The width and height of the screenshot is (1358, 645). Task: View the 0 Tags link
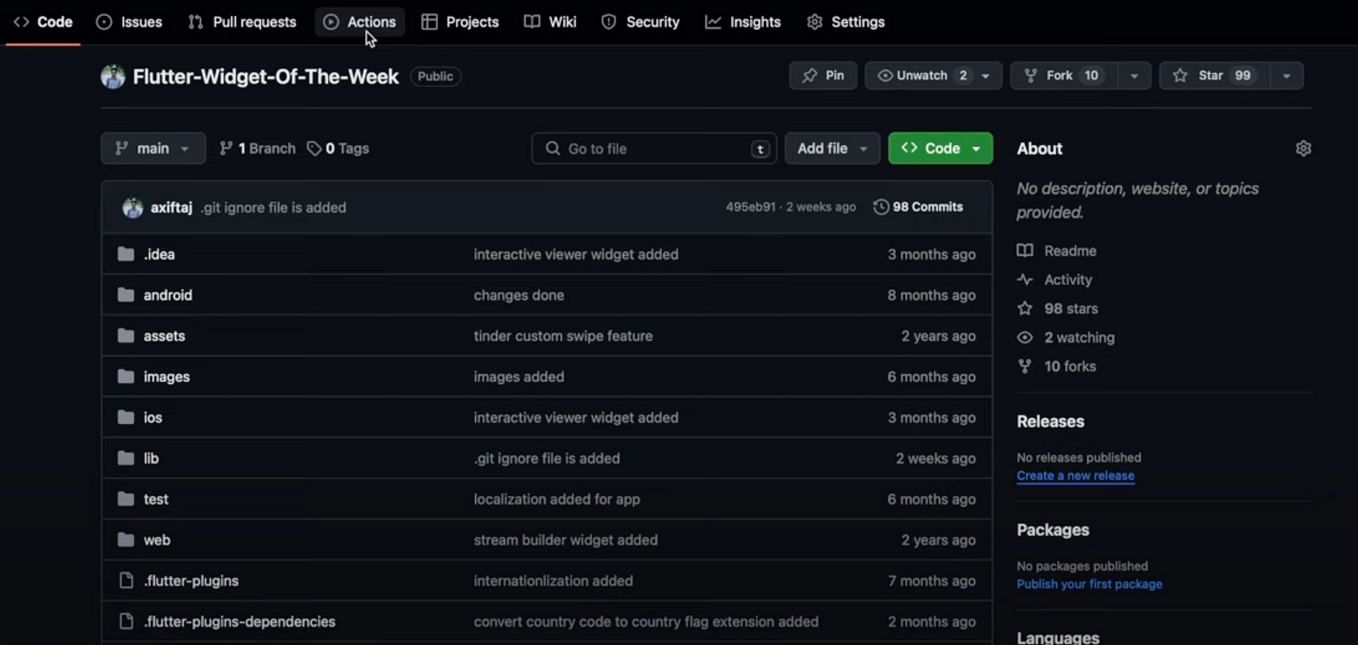pyautogui.click(x=338, y=148)
